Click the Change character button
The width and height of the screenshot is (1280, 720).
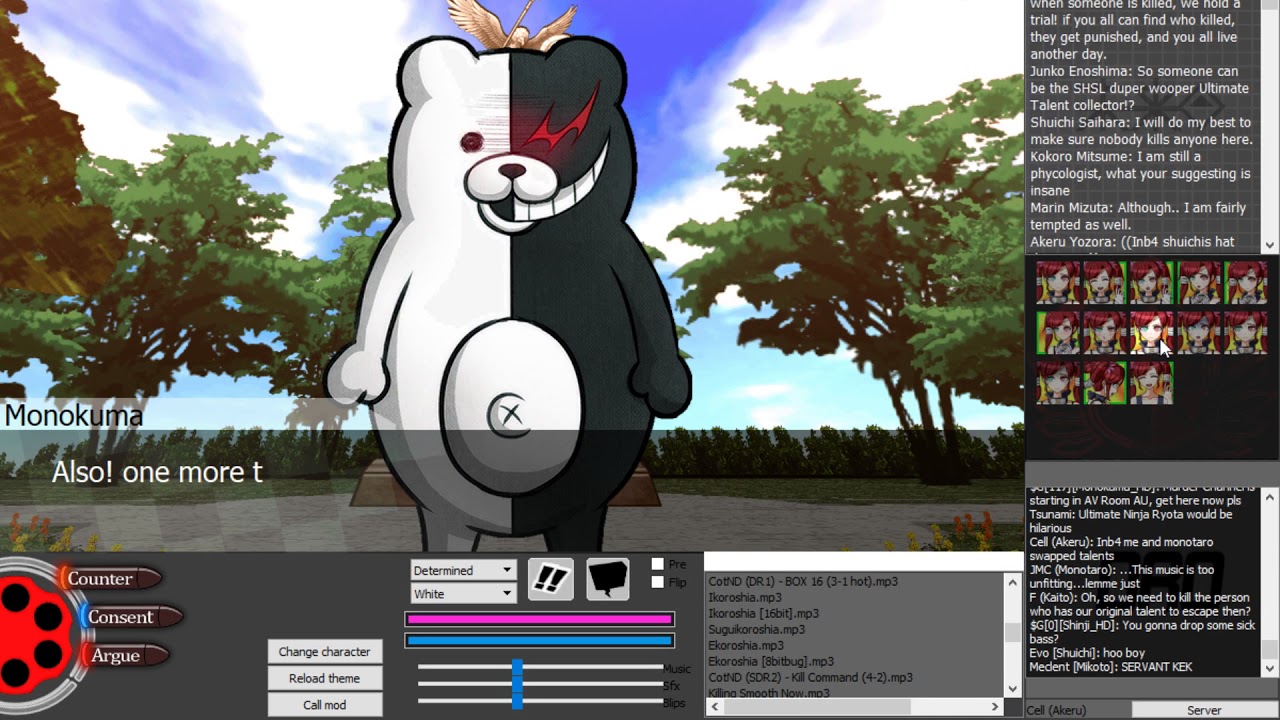[324, 652]
